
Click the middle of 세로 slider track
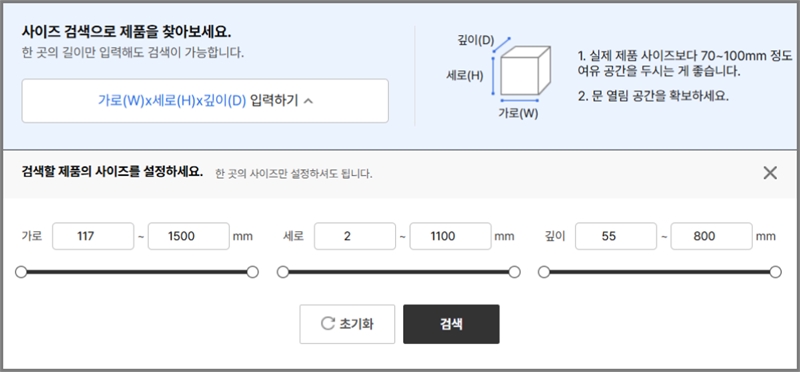tap(398, 272)
